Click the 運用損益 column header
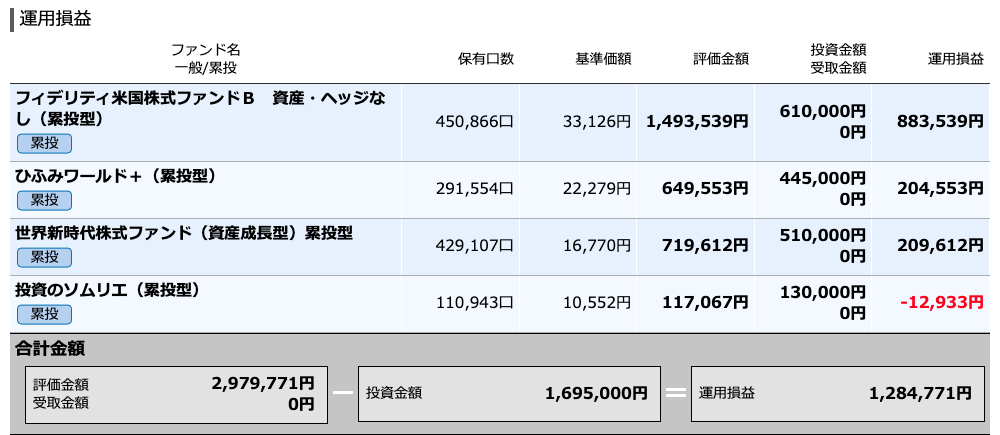 955,59
